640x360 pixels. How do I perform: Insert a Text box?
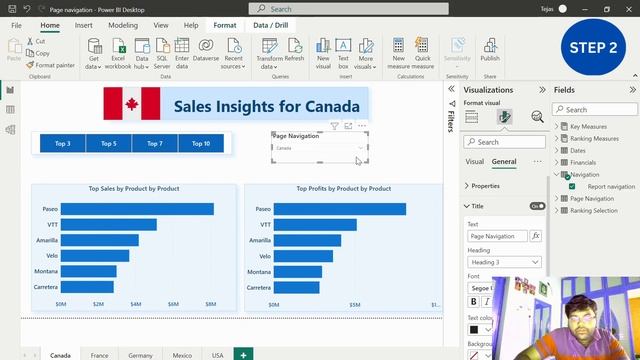coord(343,53)
